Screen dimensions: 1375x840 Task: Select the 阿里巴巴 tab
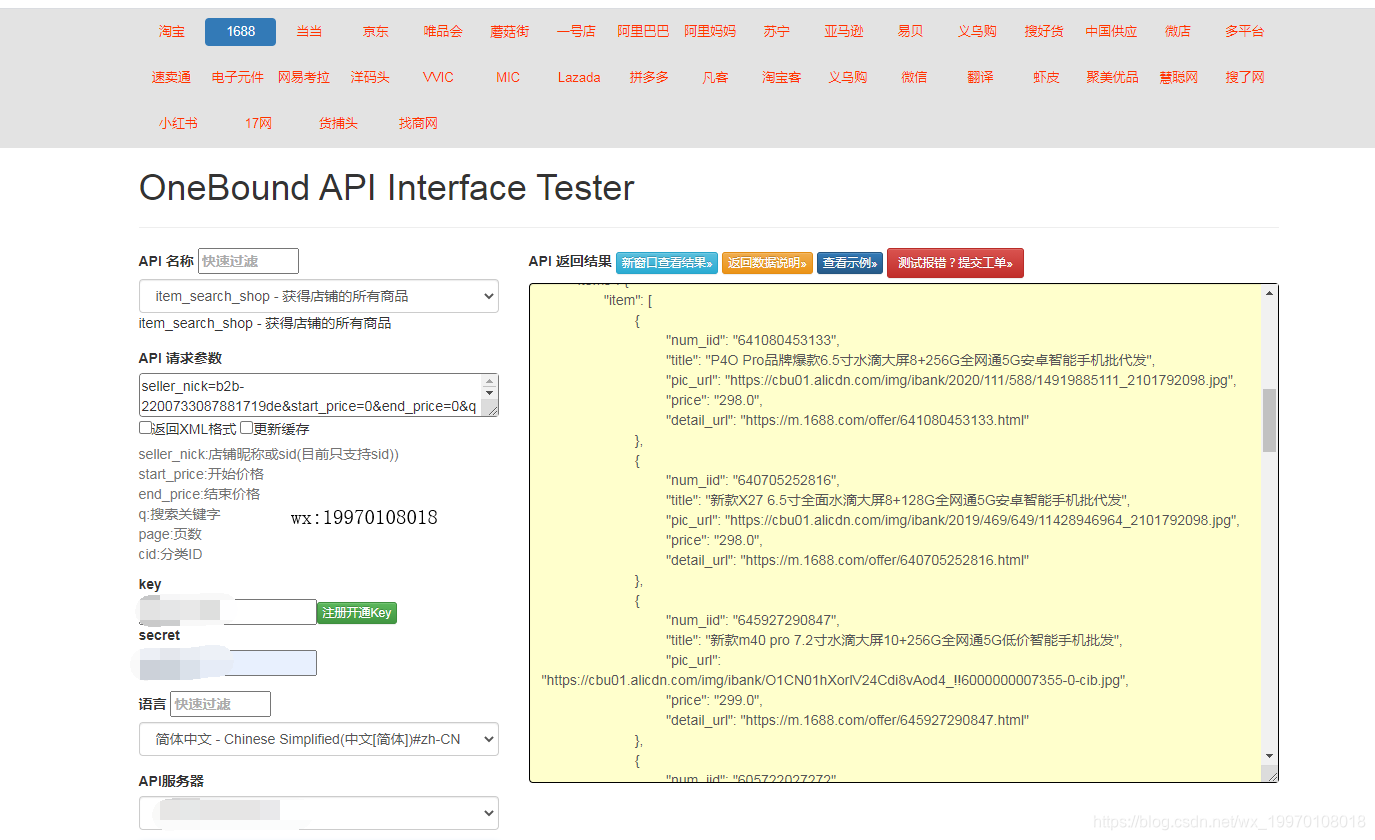click(643, 32)
